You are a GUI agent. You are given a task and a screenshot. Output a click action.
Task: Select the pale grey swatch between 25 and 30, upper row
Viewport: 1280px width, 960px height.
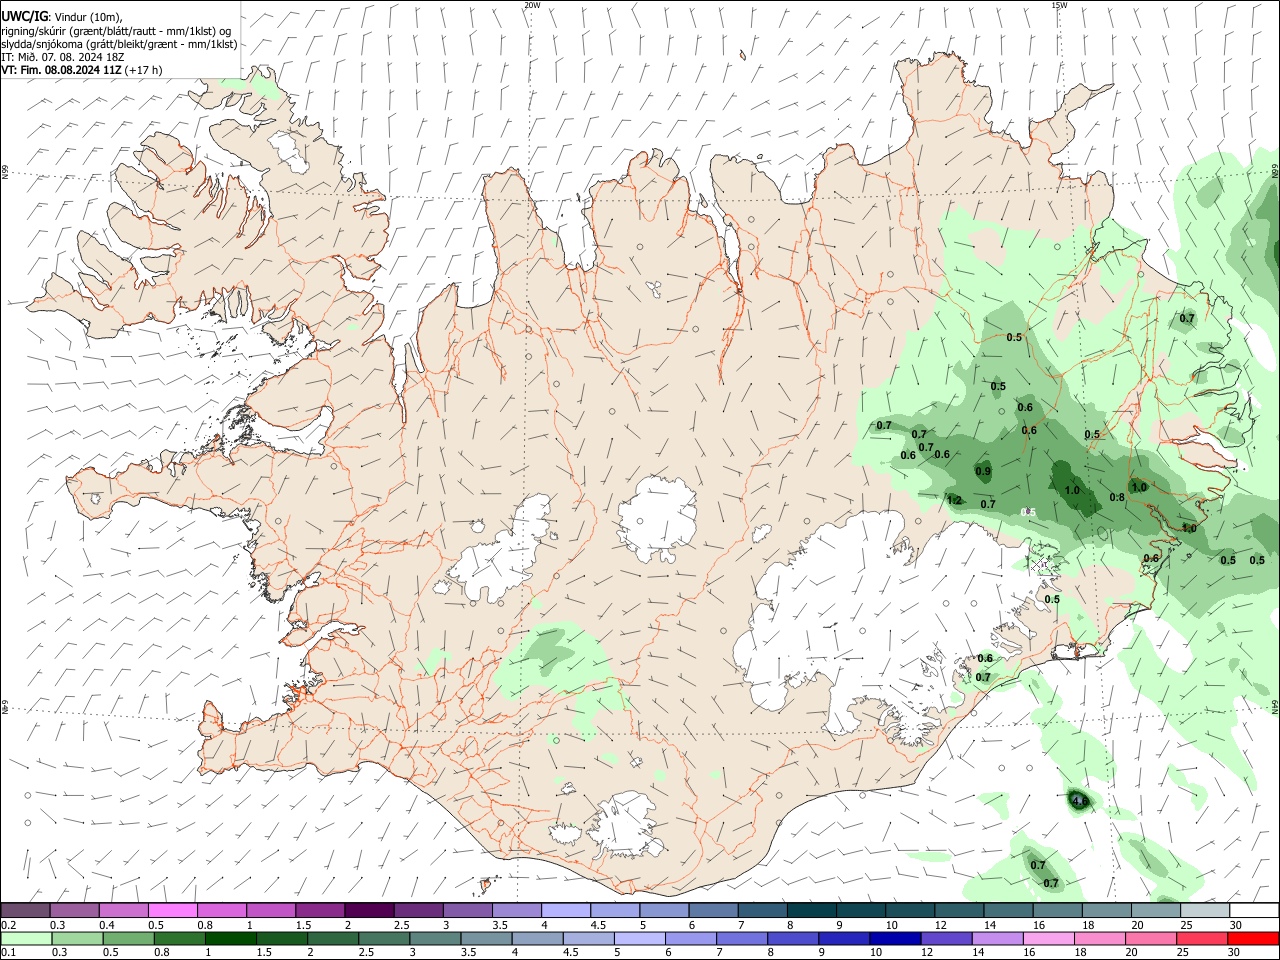[x=1206, y=910]
